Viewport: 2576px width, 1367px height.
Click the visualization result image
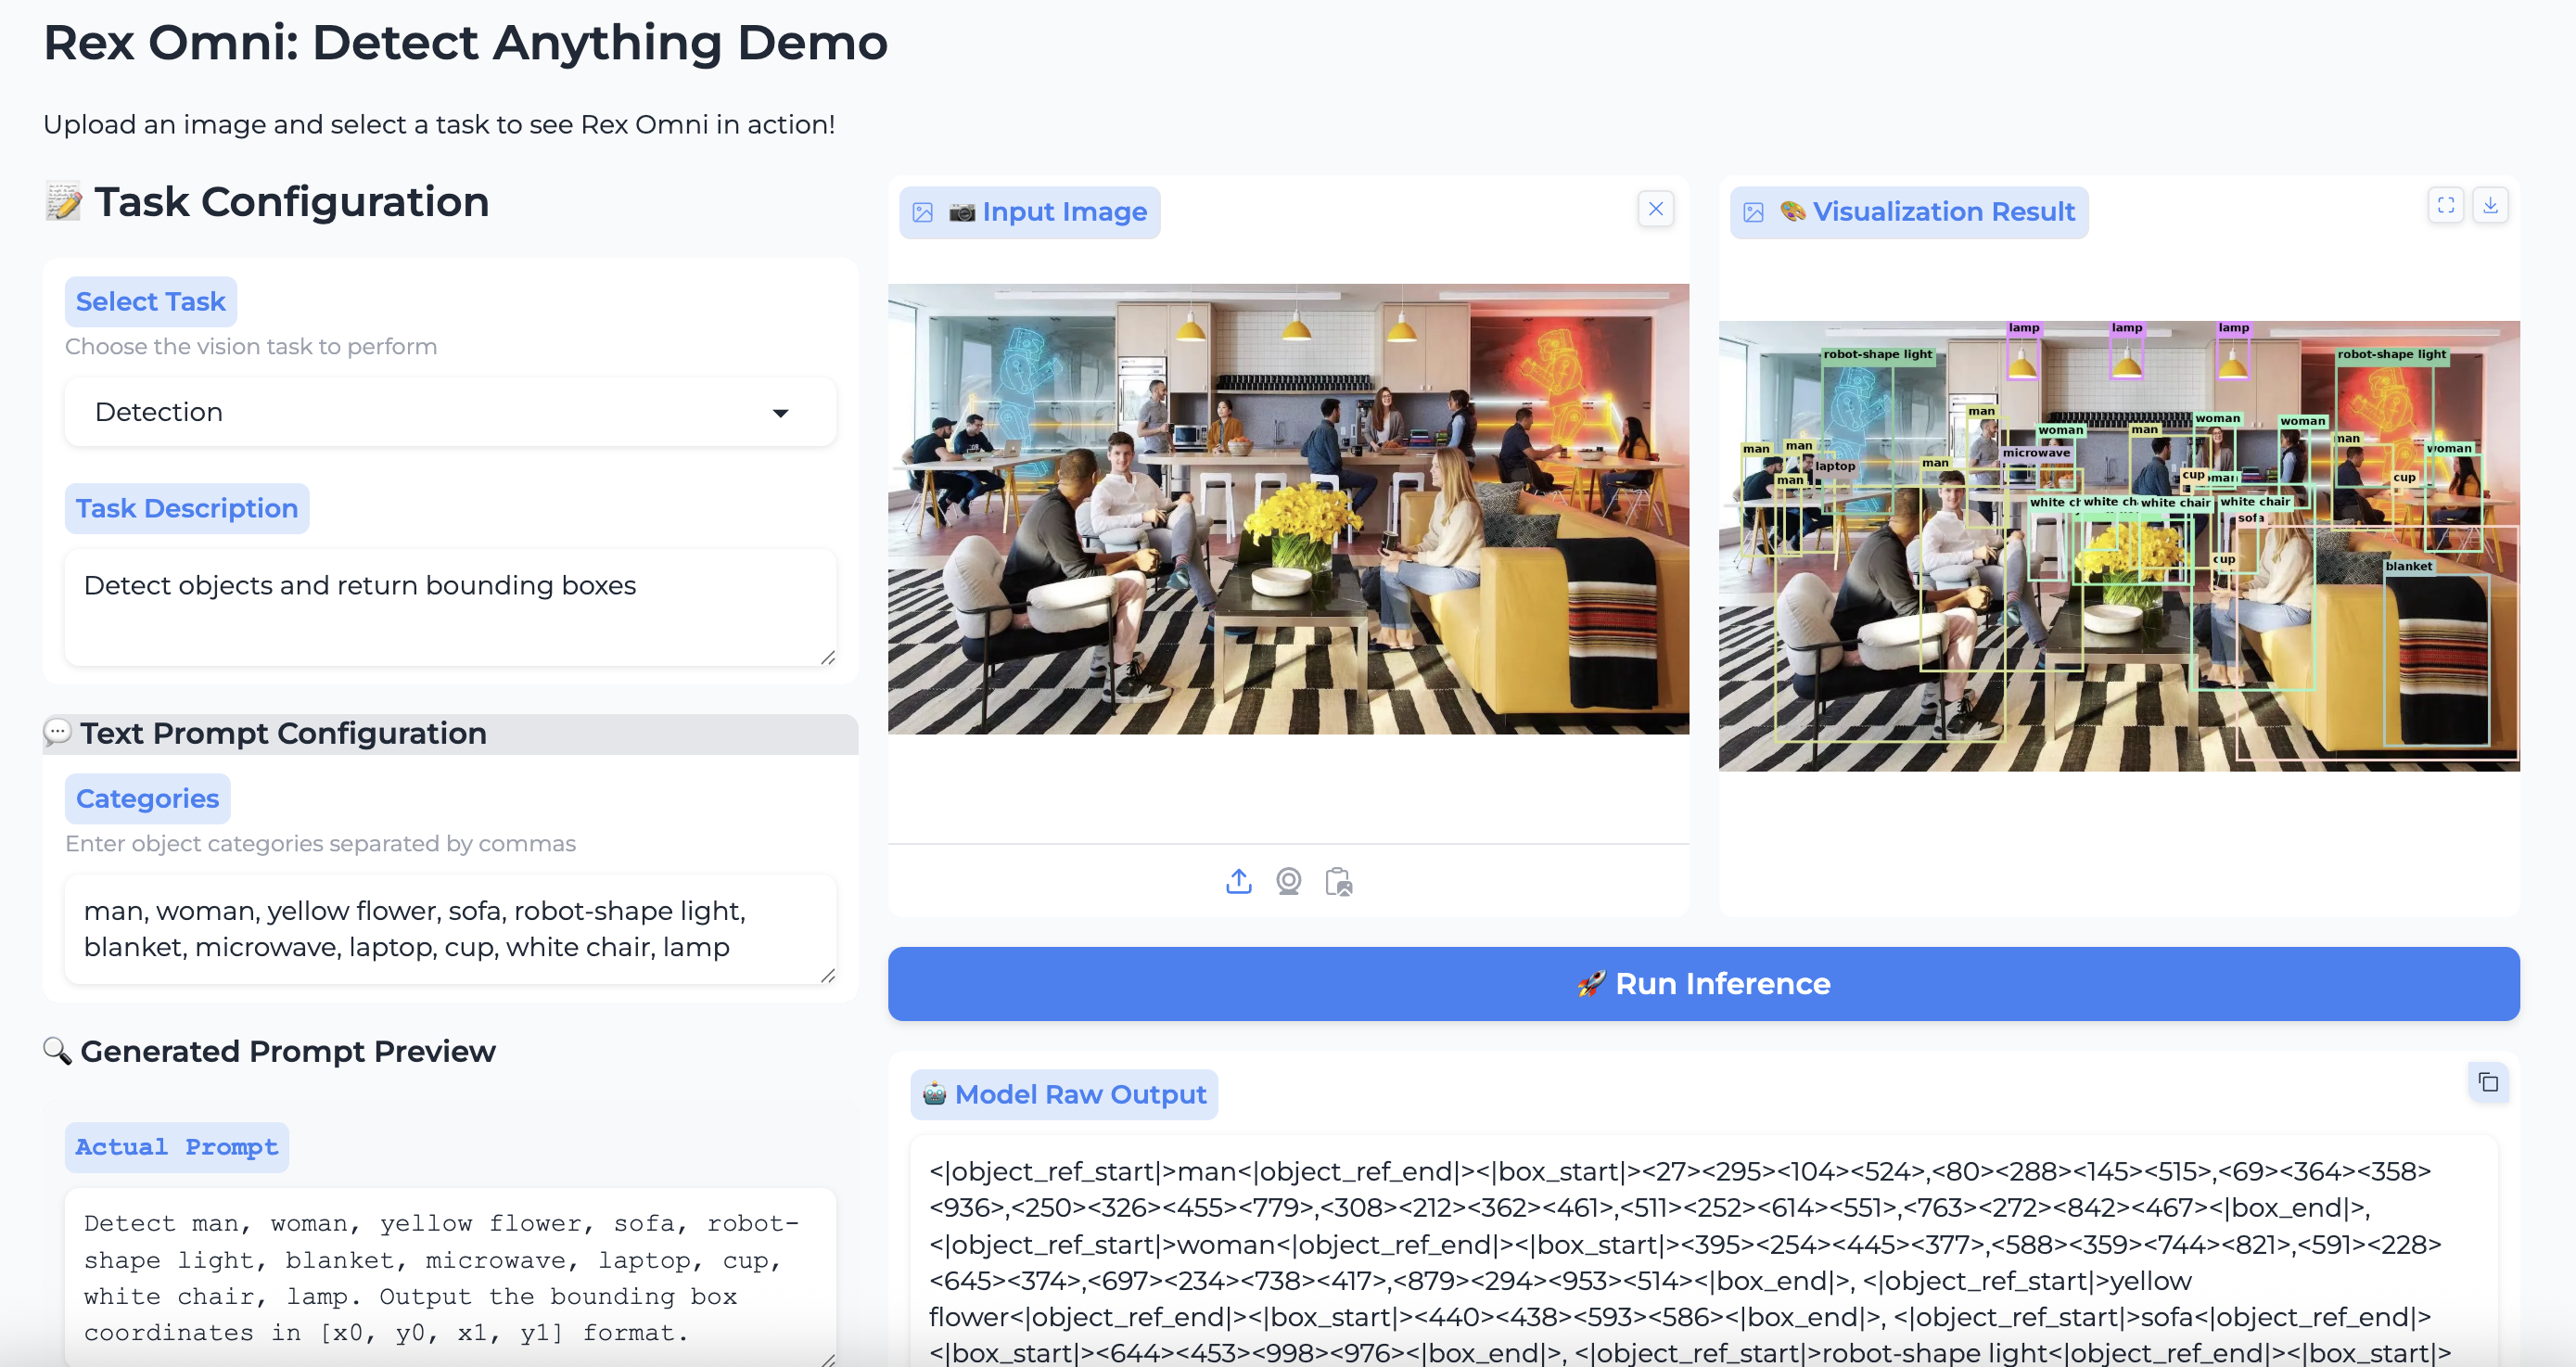(x=2118, y=546)
